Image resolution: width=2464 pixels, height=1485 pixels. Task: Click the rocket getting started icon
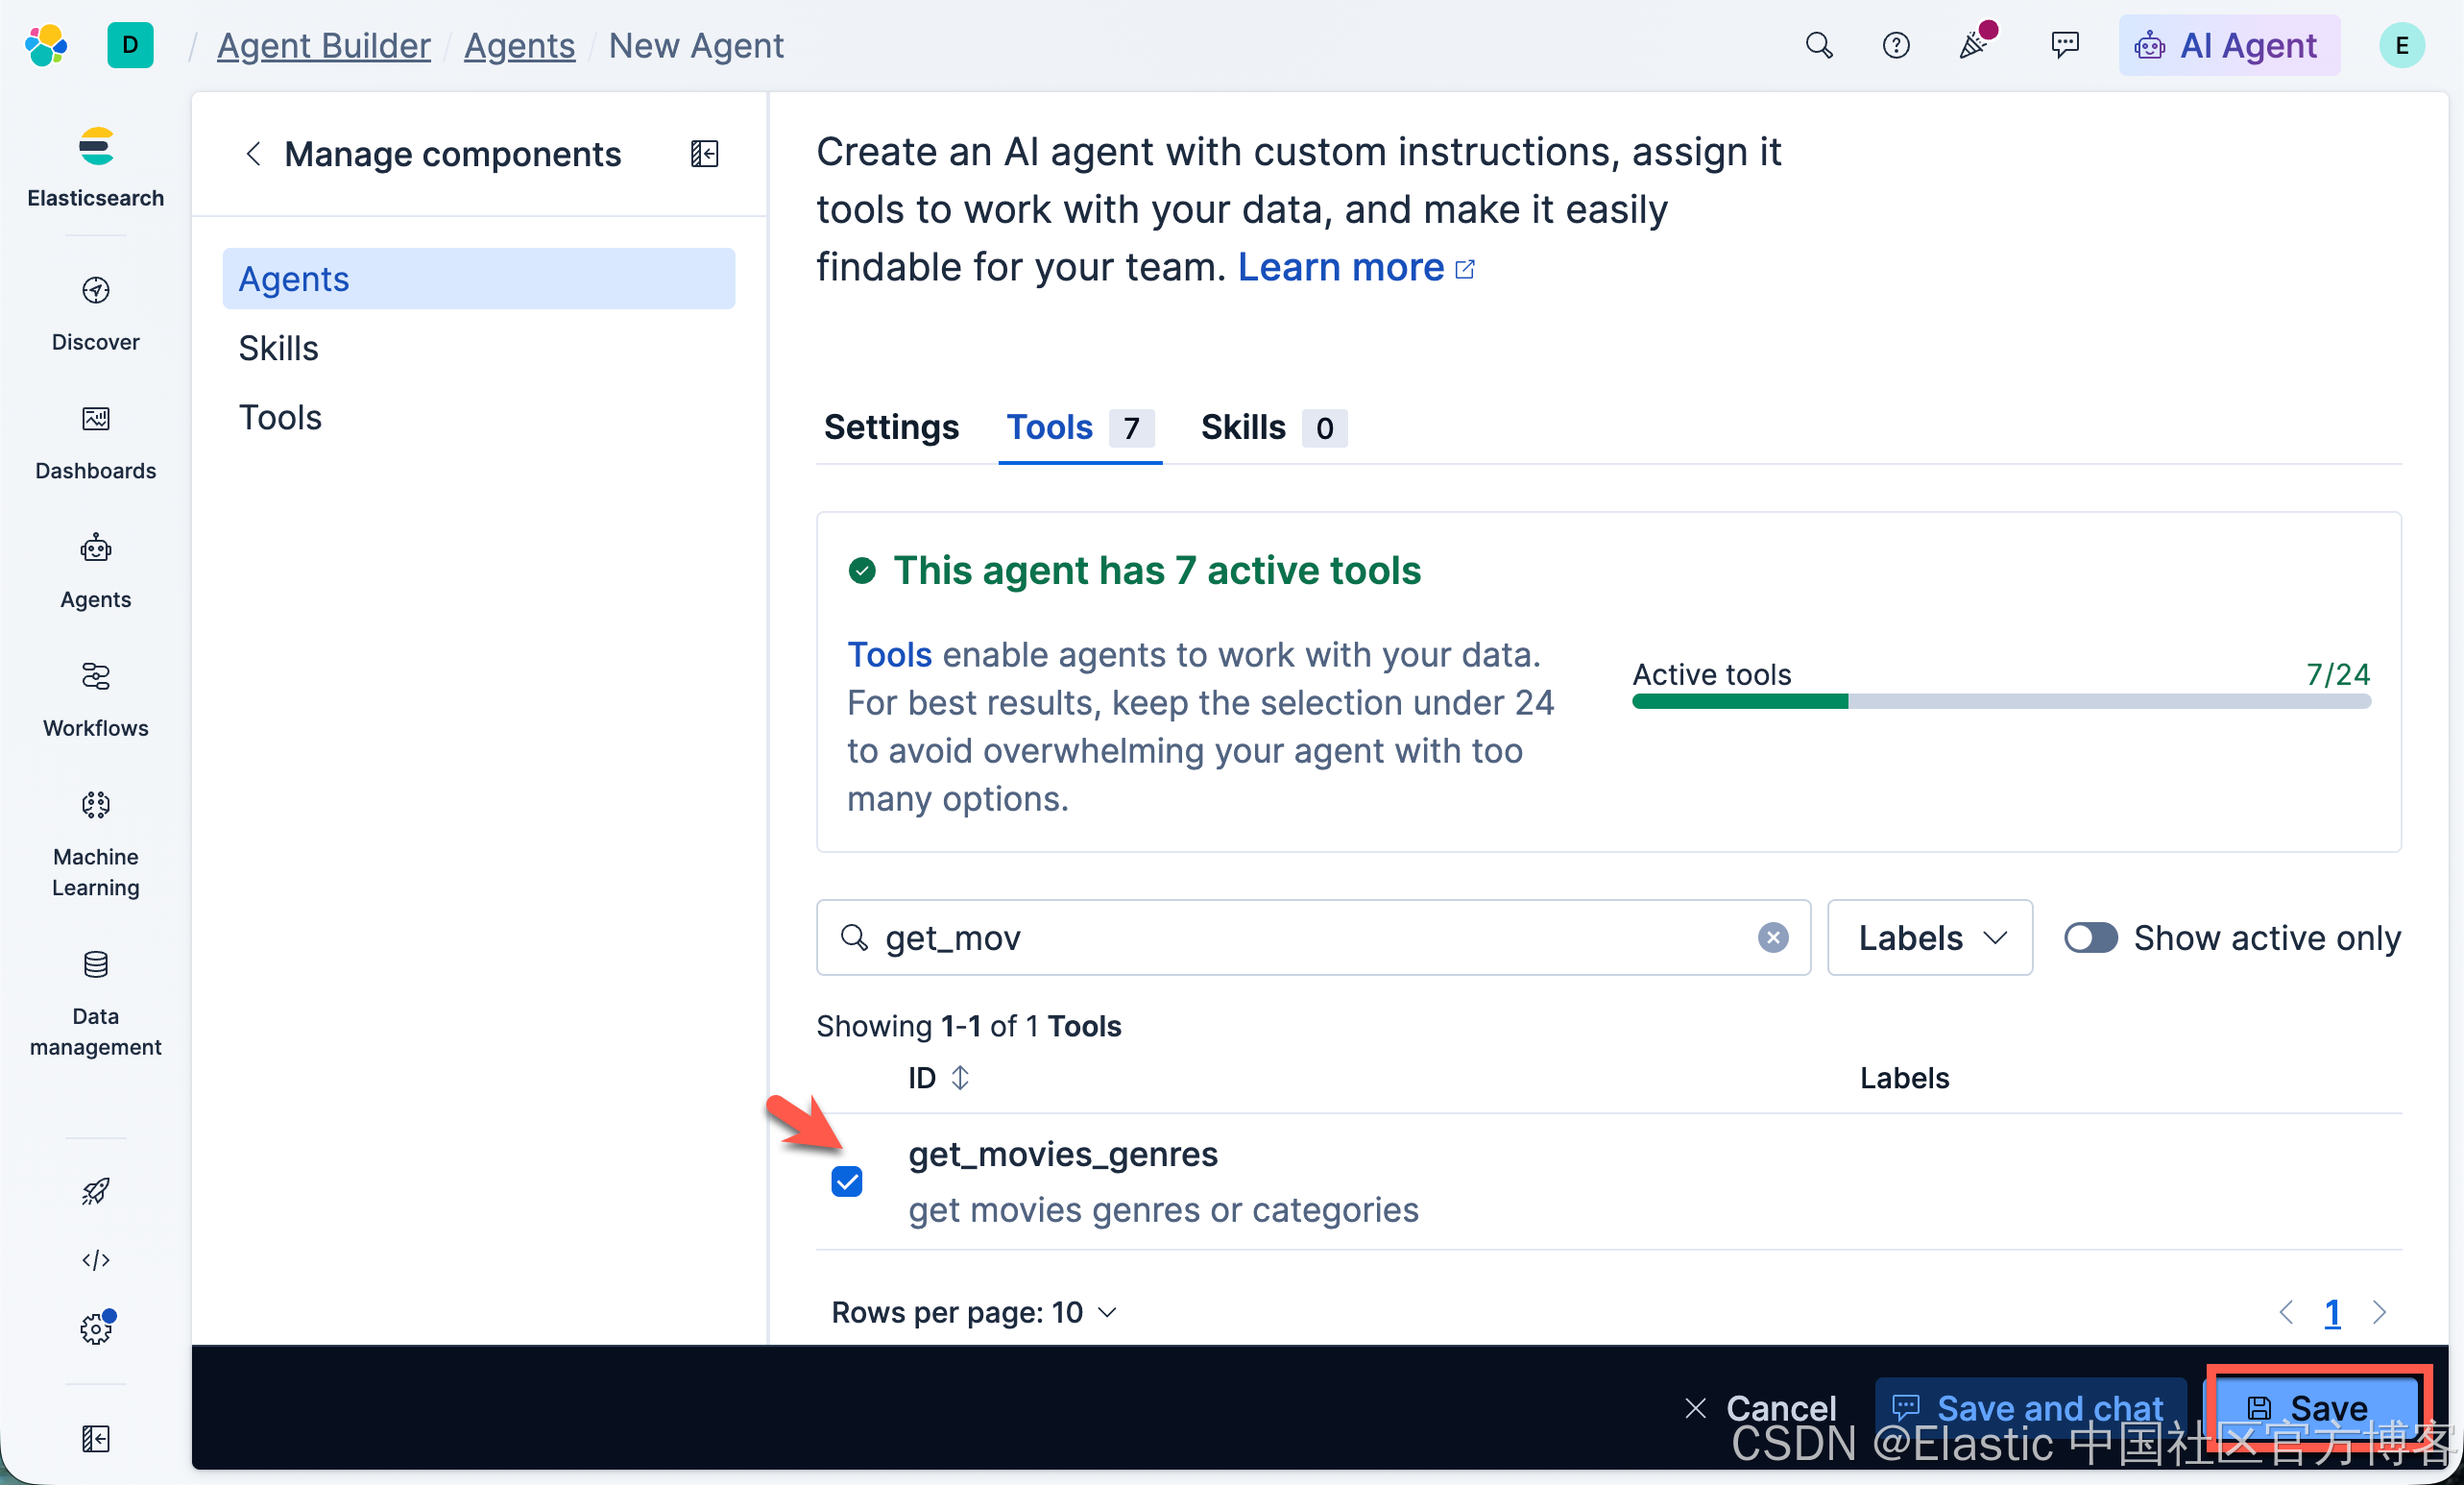[96, 1190]
